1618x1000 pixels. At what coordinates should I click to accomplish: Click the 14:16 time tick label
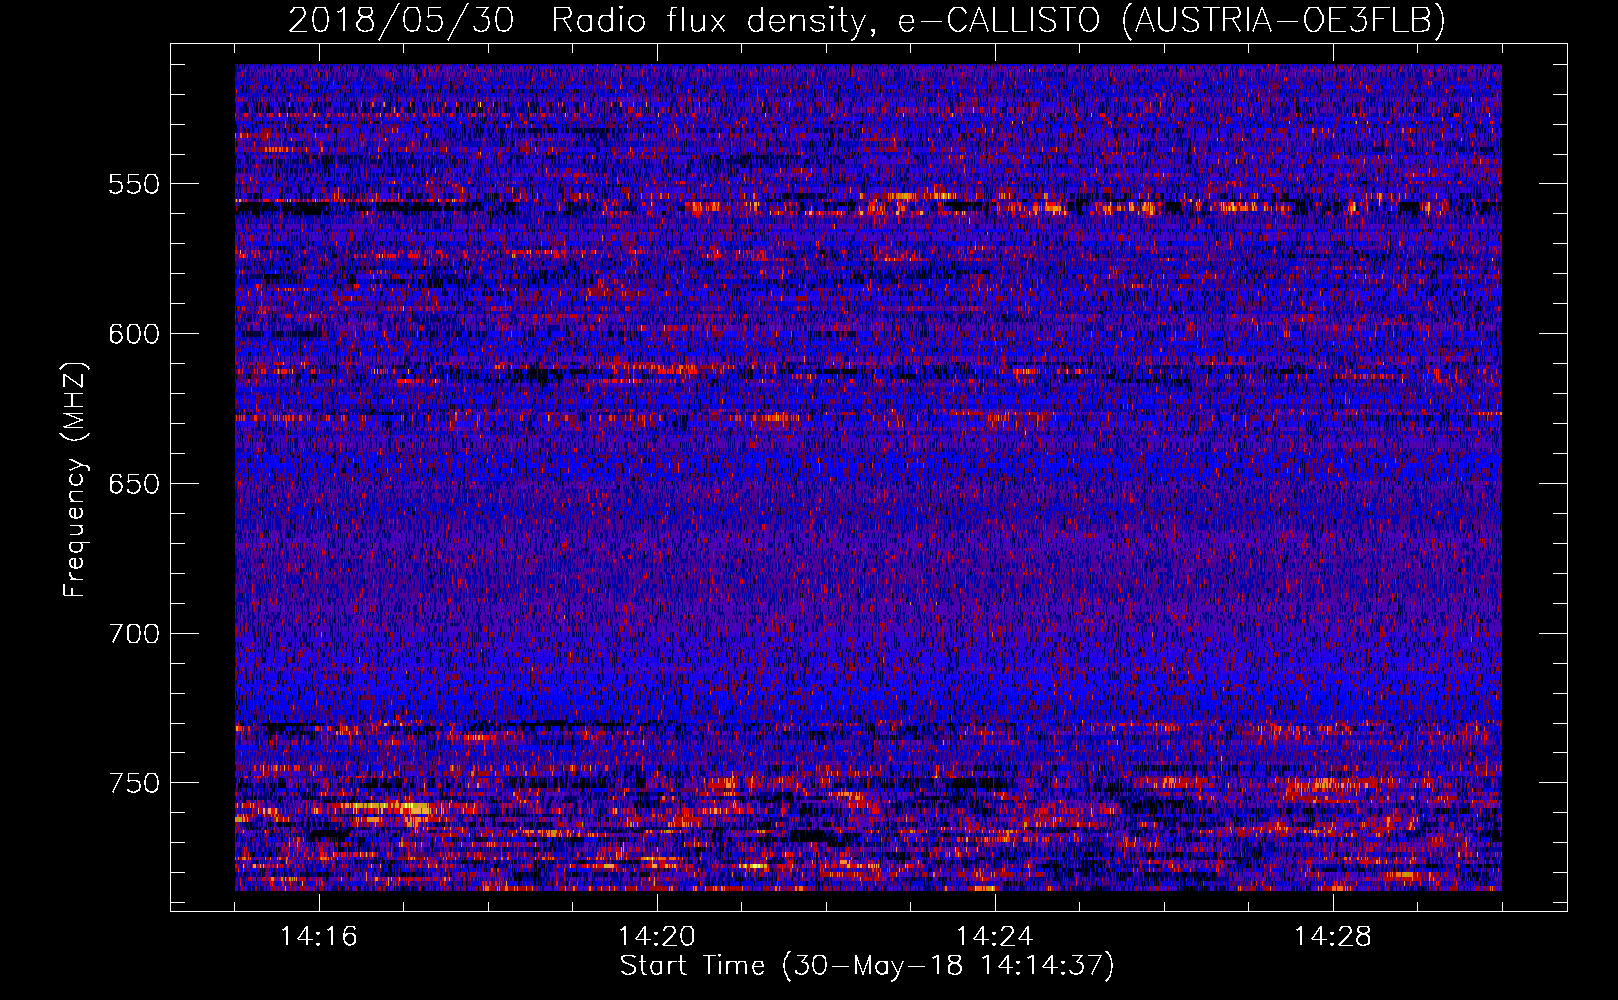(319, 937)
